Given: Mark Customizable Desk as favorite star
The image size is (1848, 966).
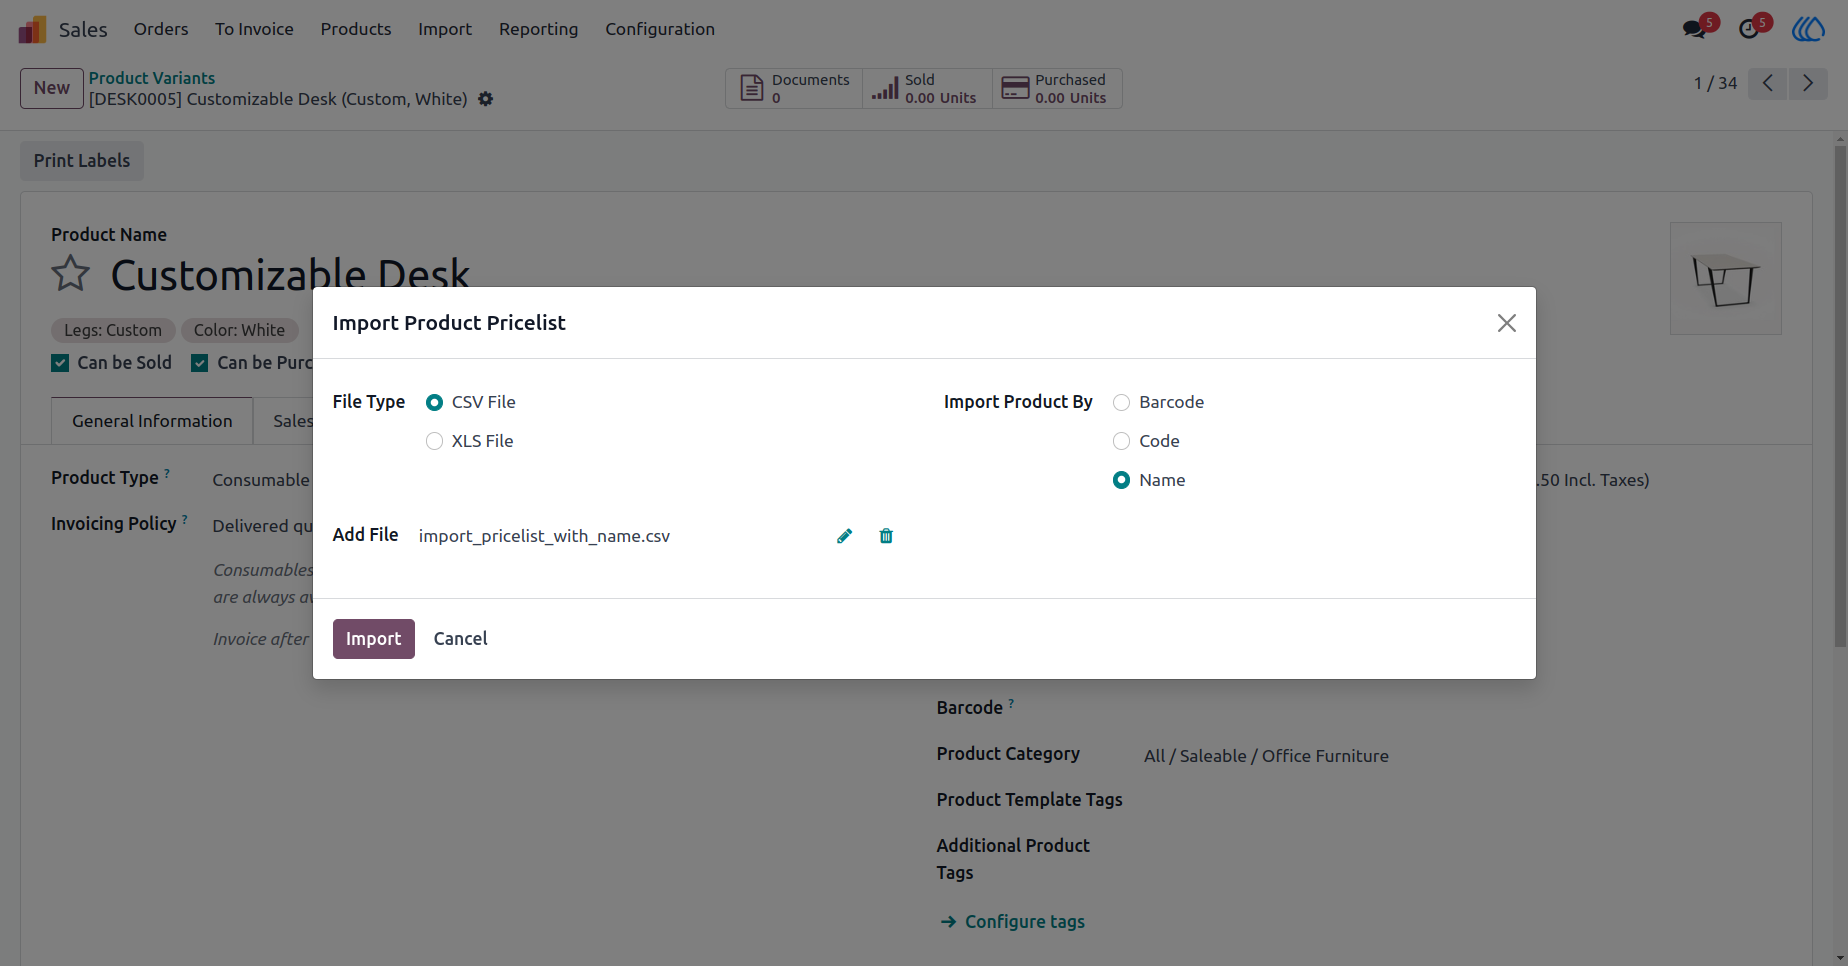Looking at the screenshot, I should coord(70,273).
